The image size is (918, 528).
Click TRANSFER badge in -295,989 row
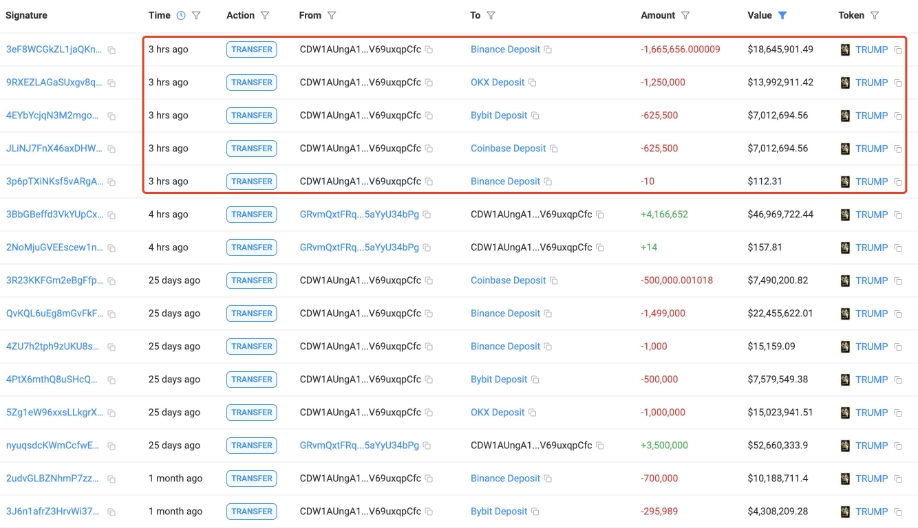tap(251, 512)
